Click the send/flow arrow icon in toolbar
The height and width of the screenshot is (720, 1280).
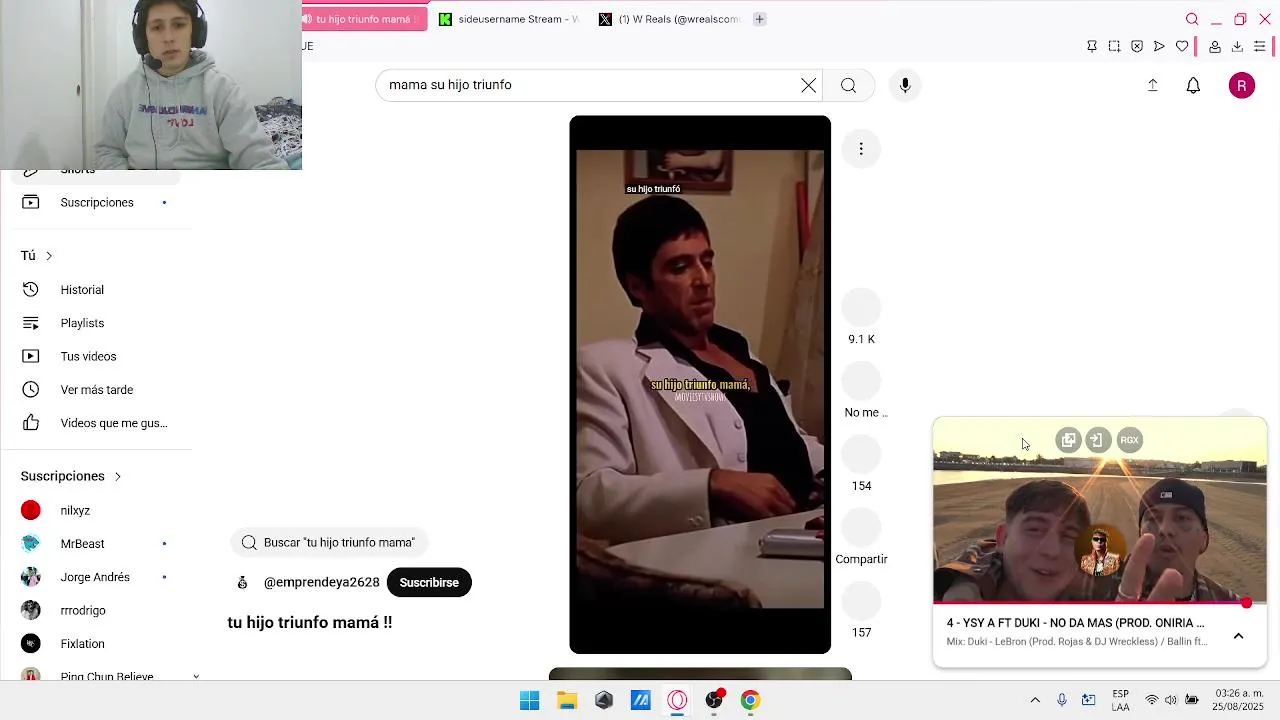[1159, 46]
